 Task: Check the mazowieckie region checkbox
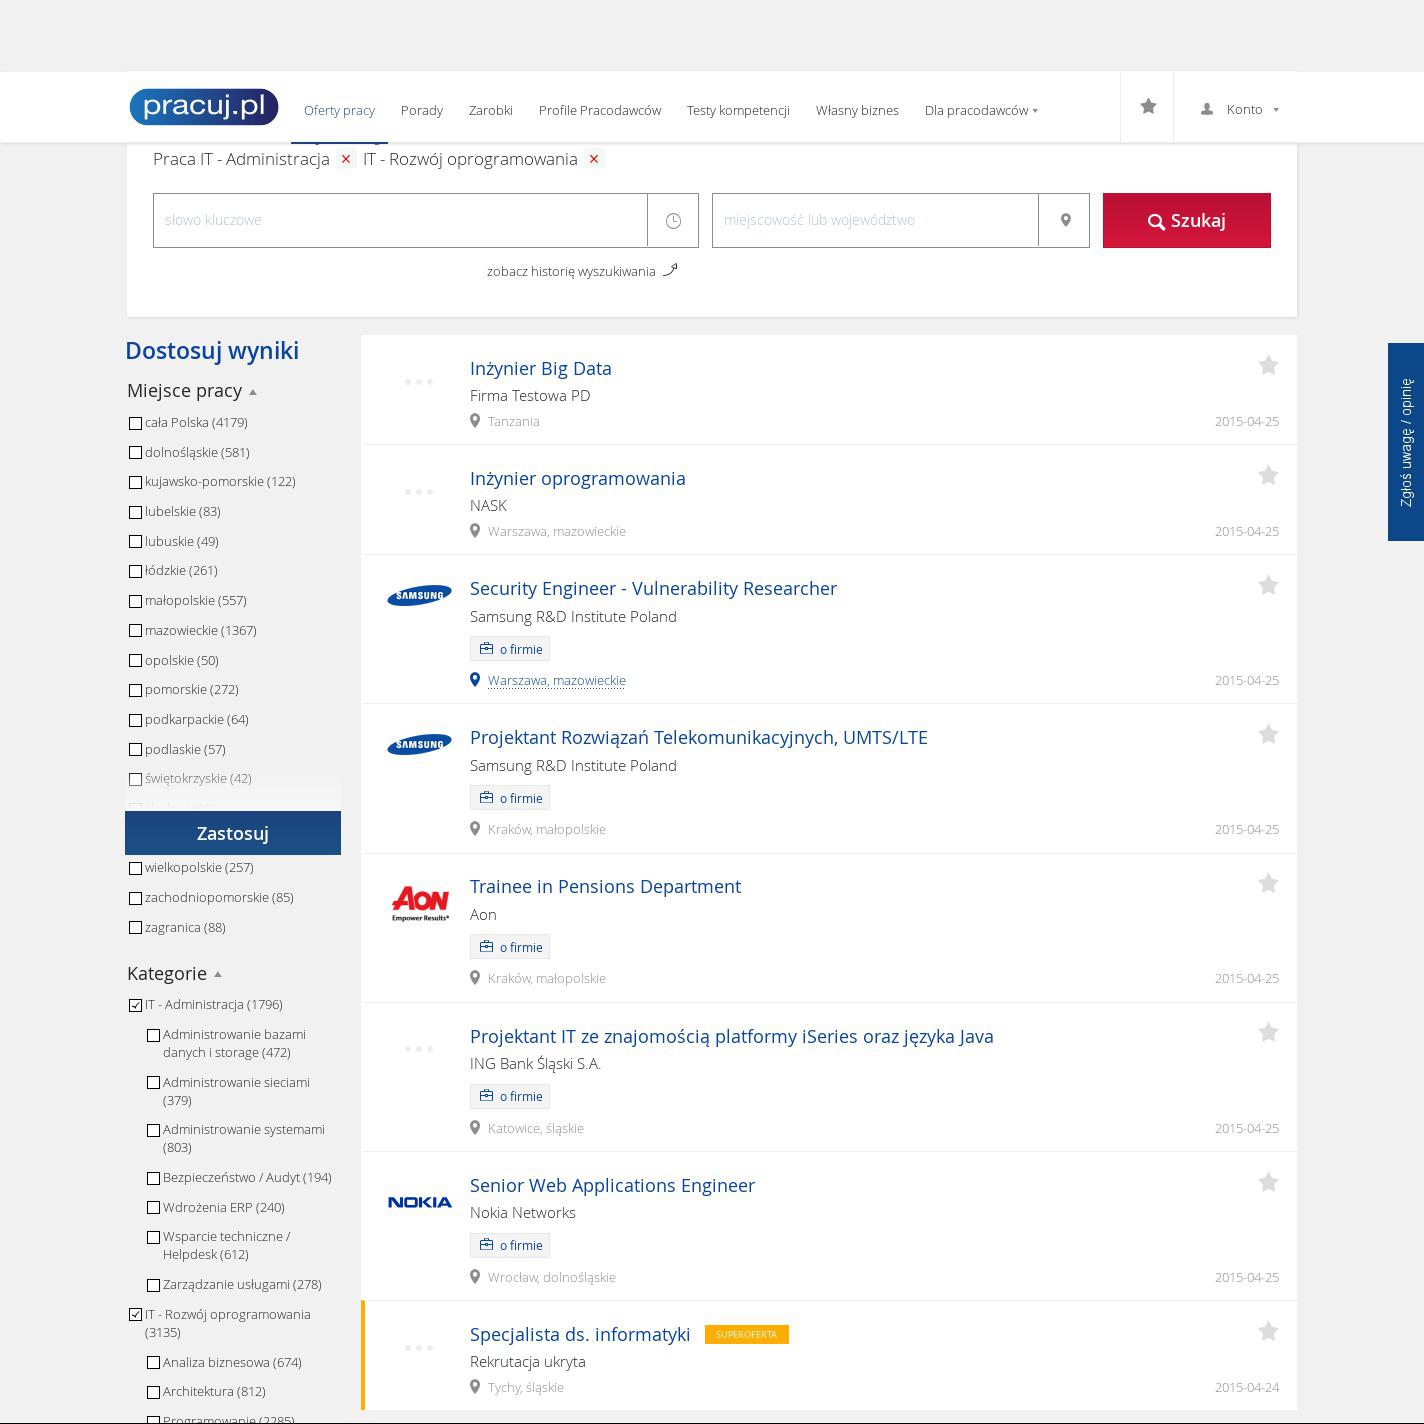point(136,631)
